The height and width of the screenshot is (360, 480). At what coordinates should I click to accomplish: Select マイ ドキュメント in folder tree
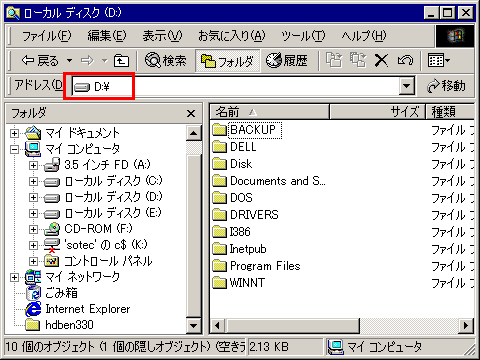point(82,133)
